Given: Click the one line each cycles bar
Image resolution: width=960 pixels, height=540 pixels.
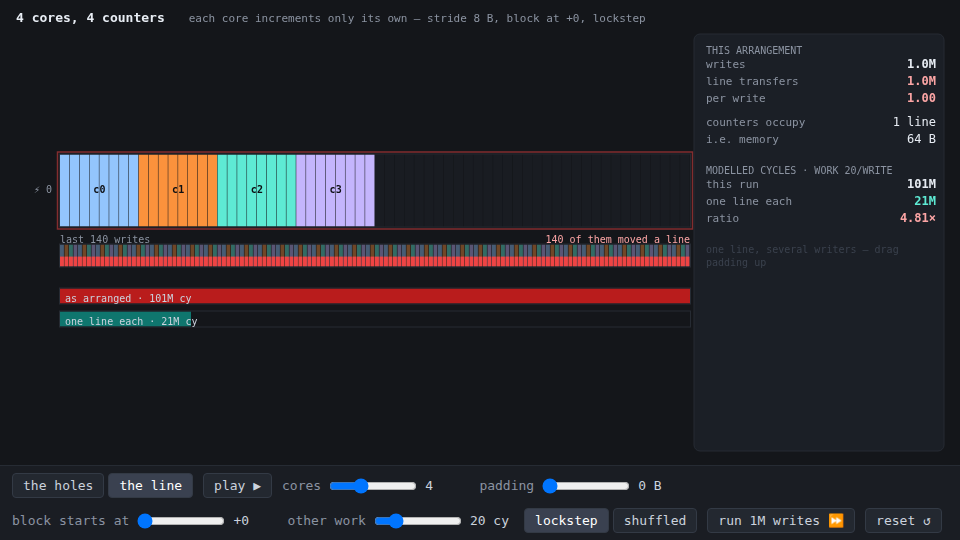Looking at the screenshot, I should click(375, 320).
